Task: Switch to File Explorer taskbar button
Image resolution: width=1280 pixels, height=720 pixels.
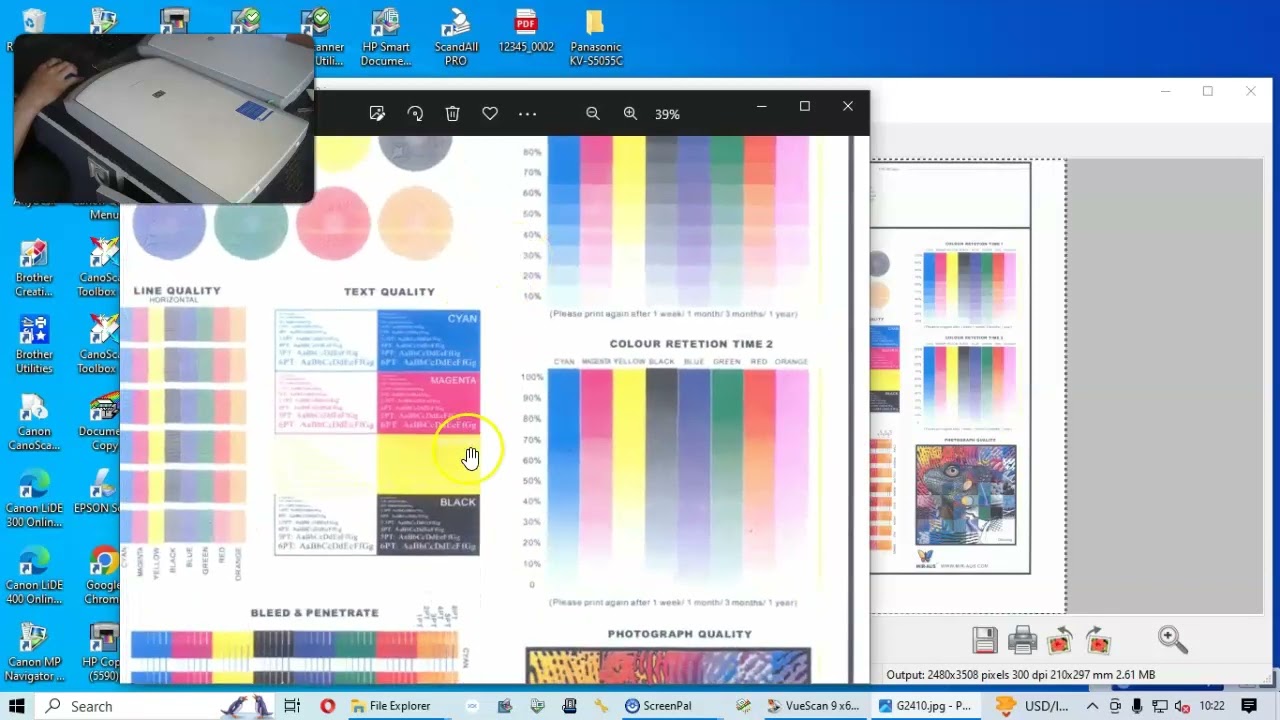Action: (x=392, y=706)
